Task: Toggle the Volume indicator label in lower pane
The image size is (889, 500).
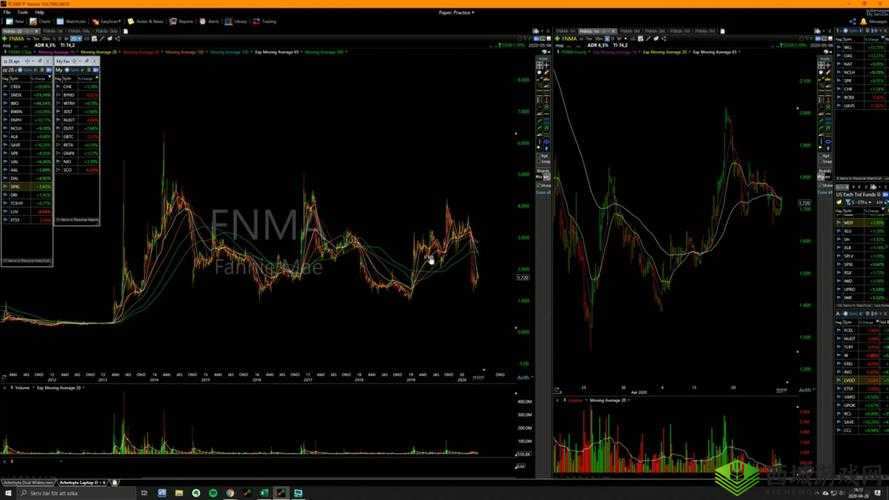Action: 20,386
